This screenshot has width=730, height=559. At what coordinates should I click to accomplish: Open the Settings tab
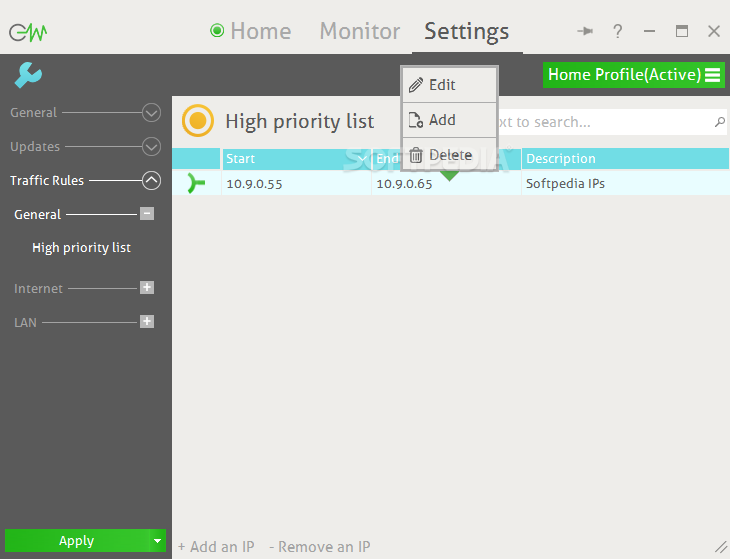click(x=466, y=32)
